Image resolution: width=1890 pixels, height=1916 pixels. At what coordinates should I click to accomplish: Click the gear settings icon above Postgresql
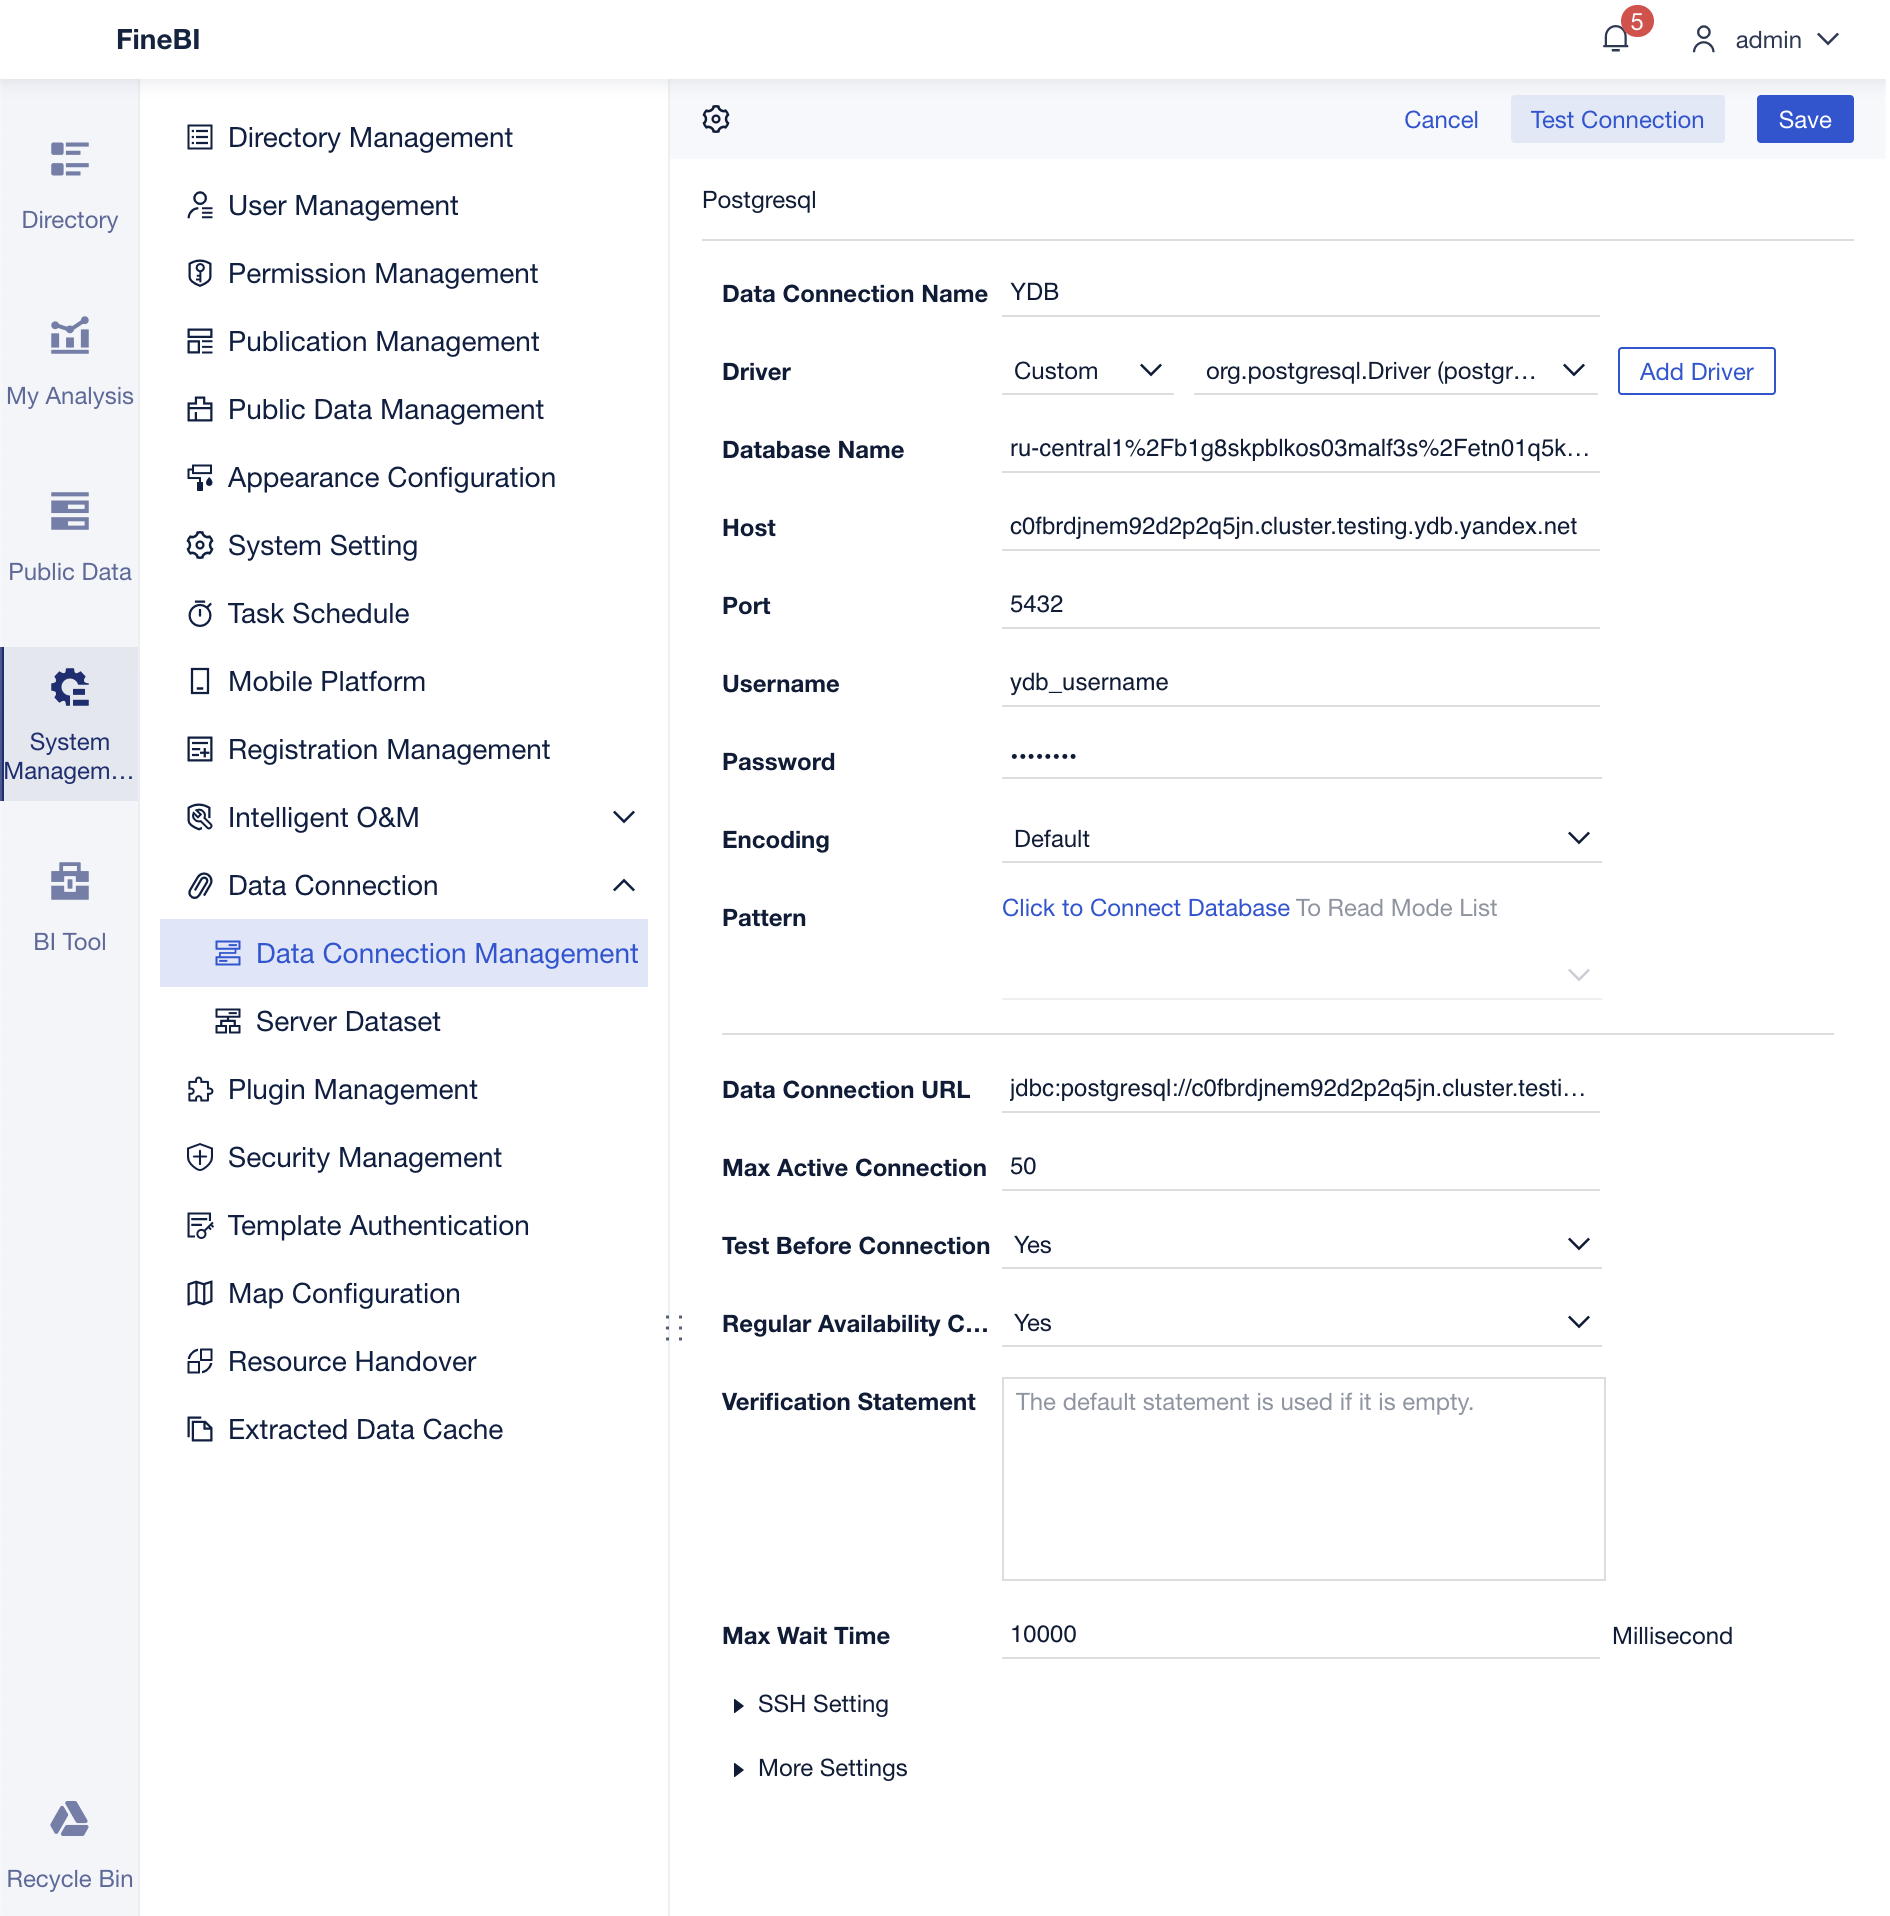point(716,119)
